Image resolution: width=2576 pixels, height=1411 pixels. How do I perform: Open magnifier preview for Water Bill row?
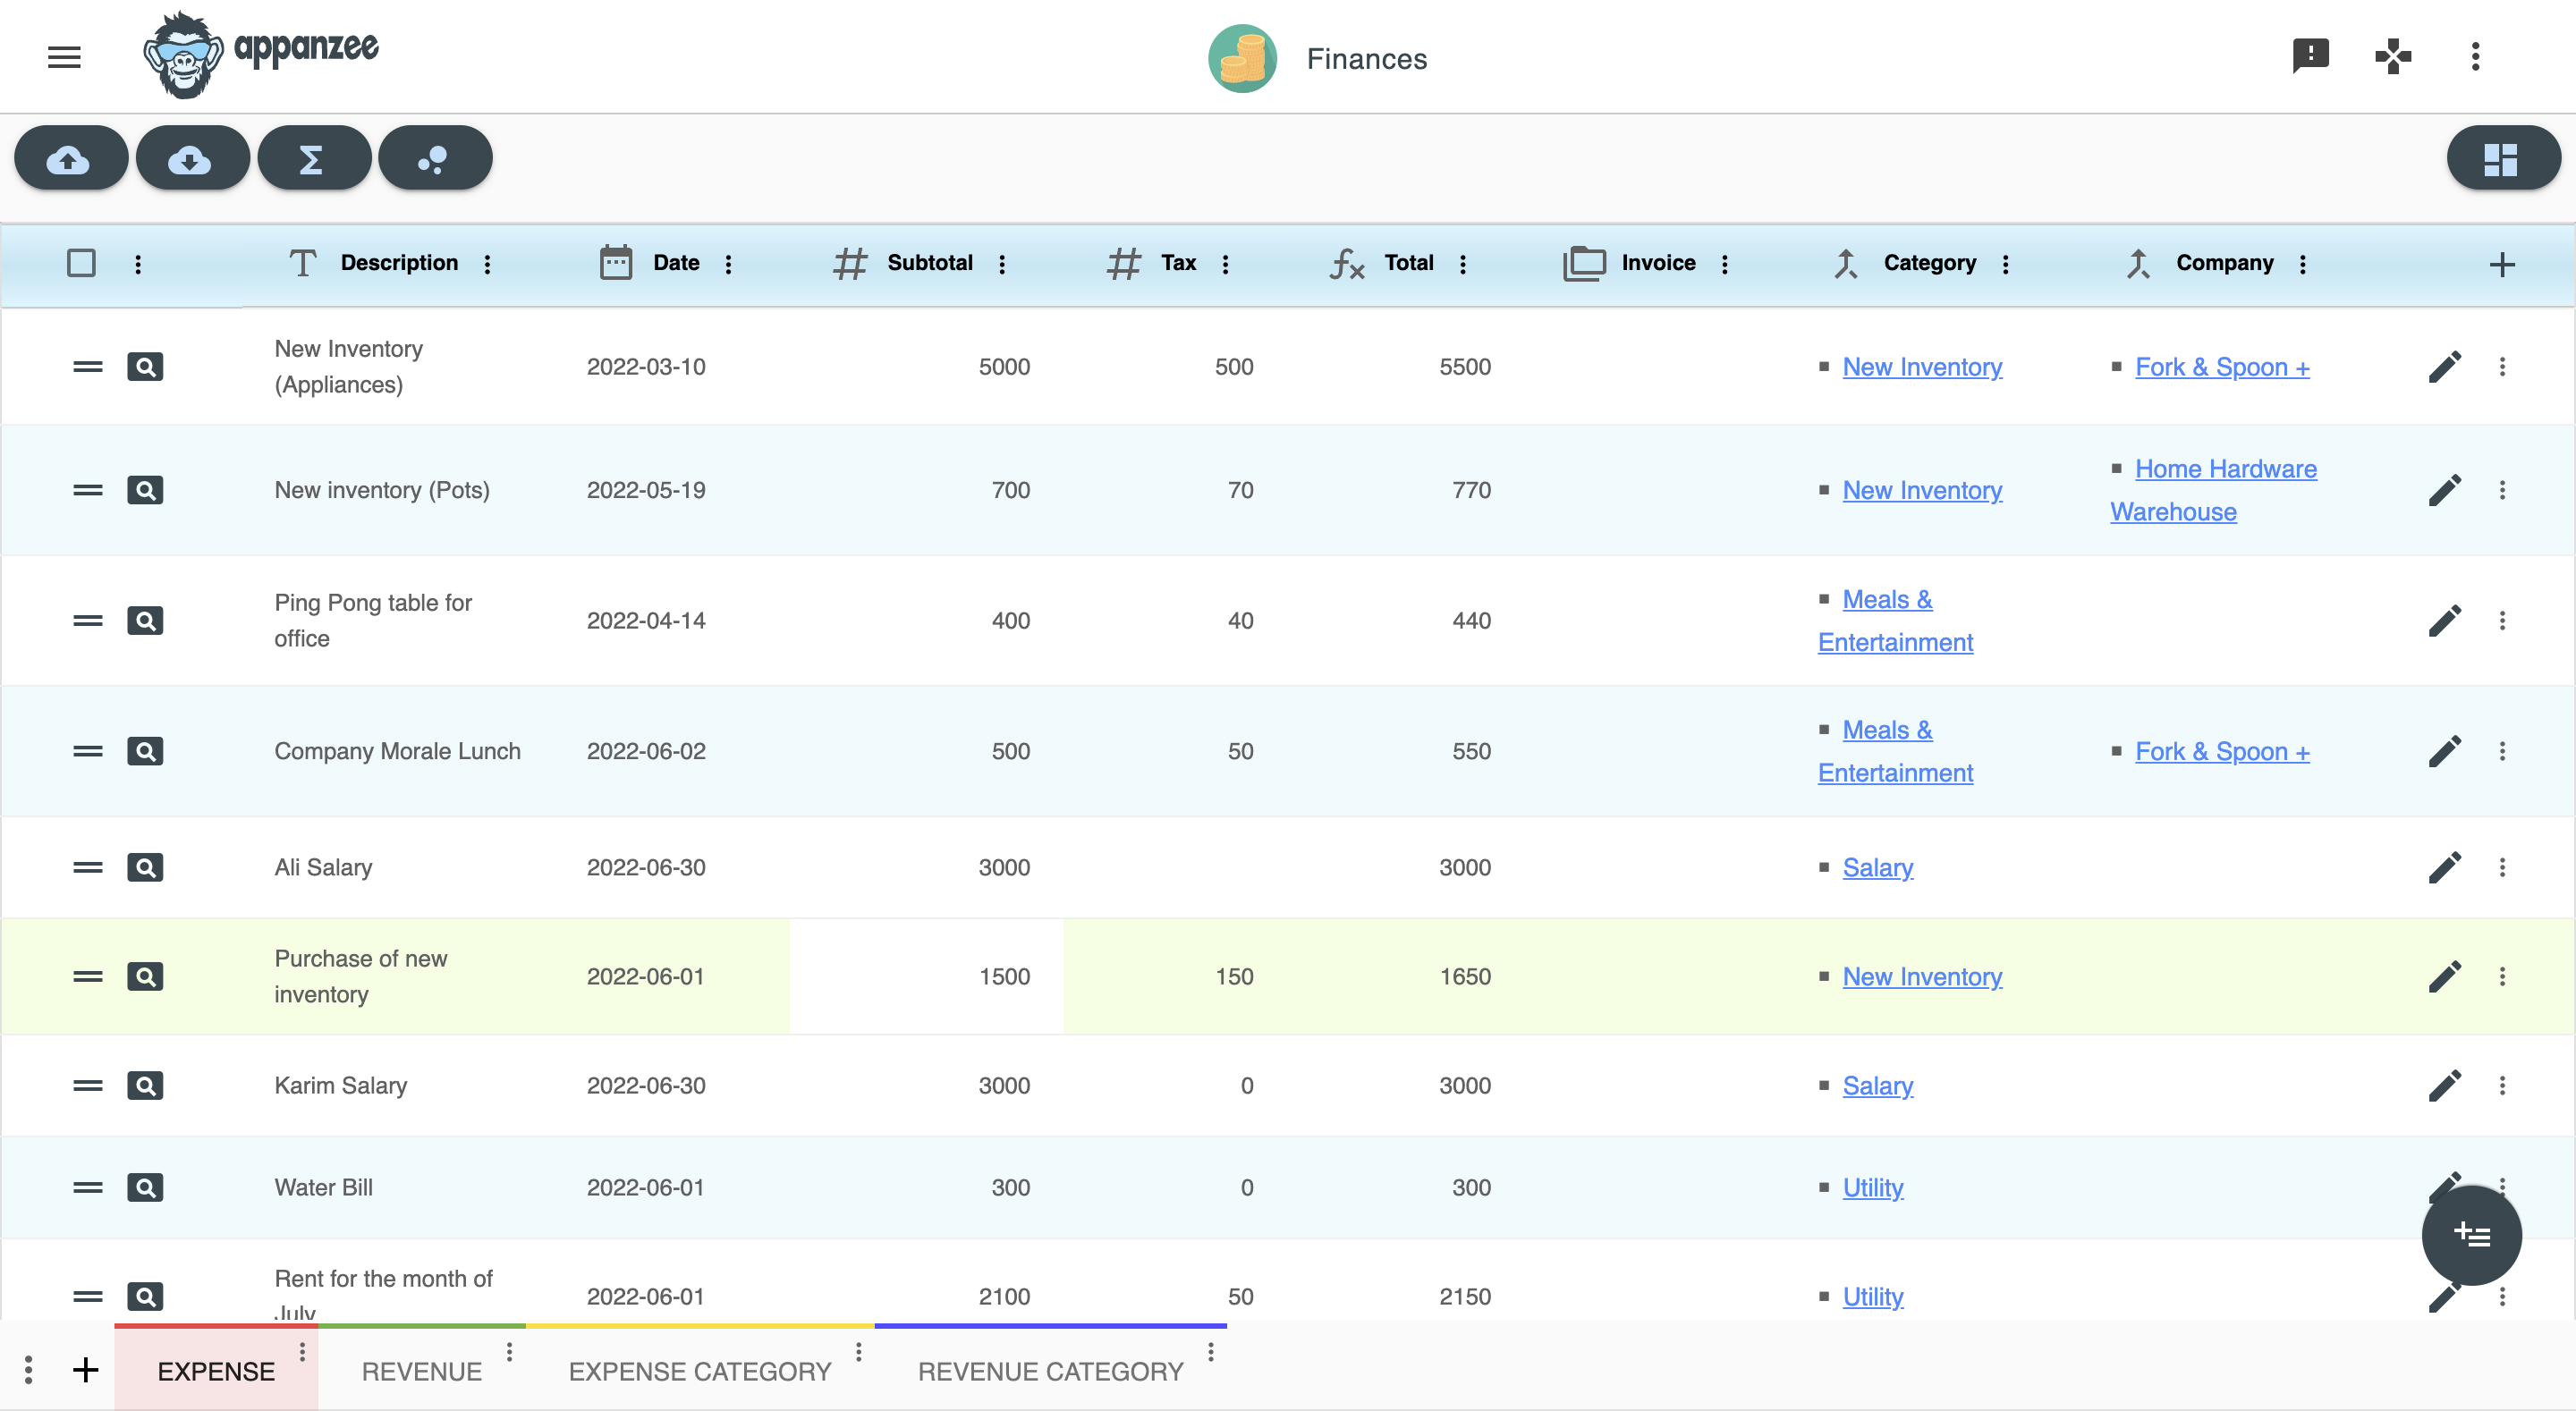pyautogui.click(x=145, y=1187)
